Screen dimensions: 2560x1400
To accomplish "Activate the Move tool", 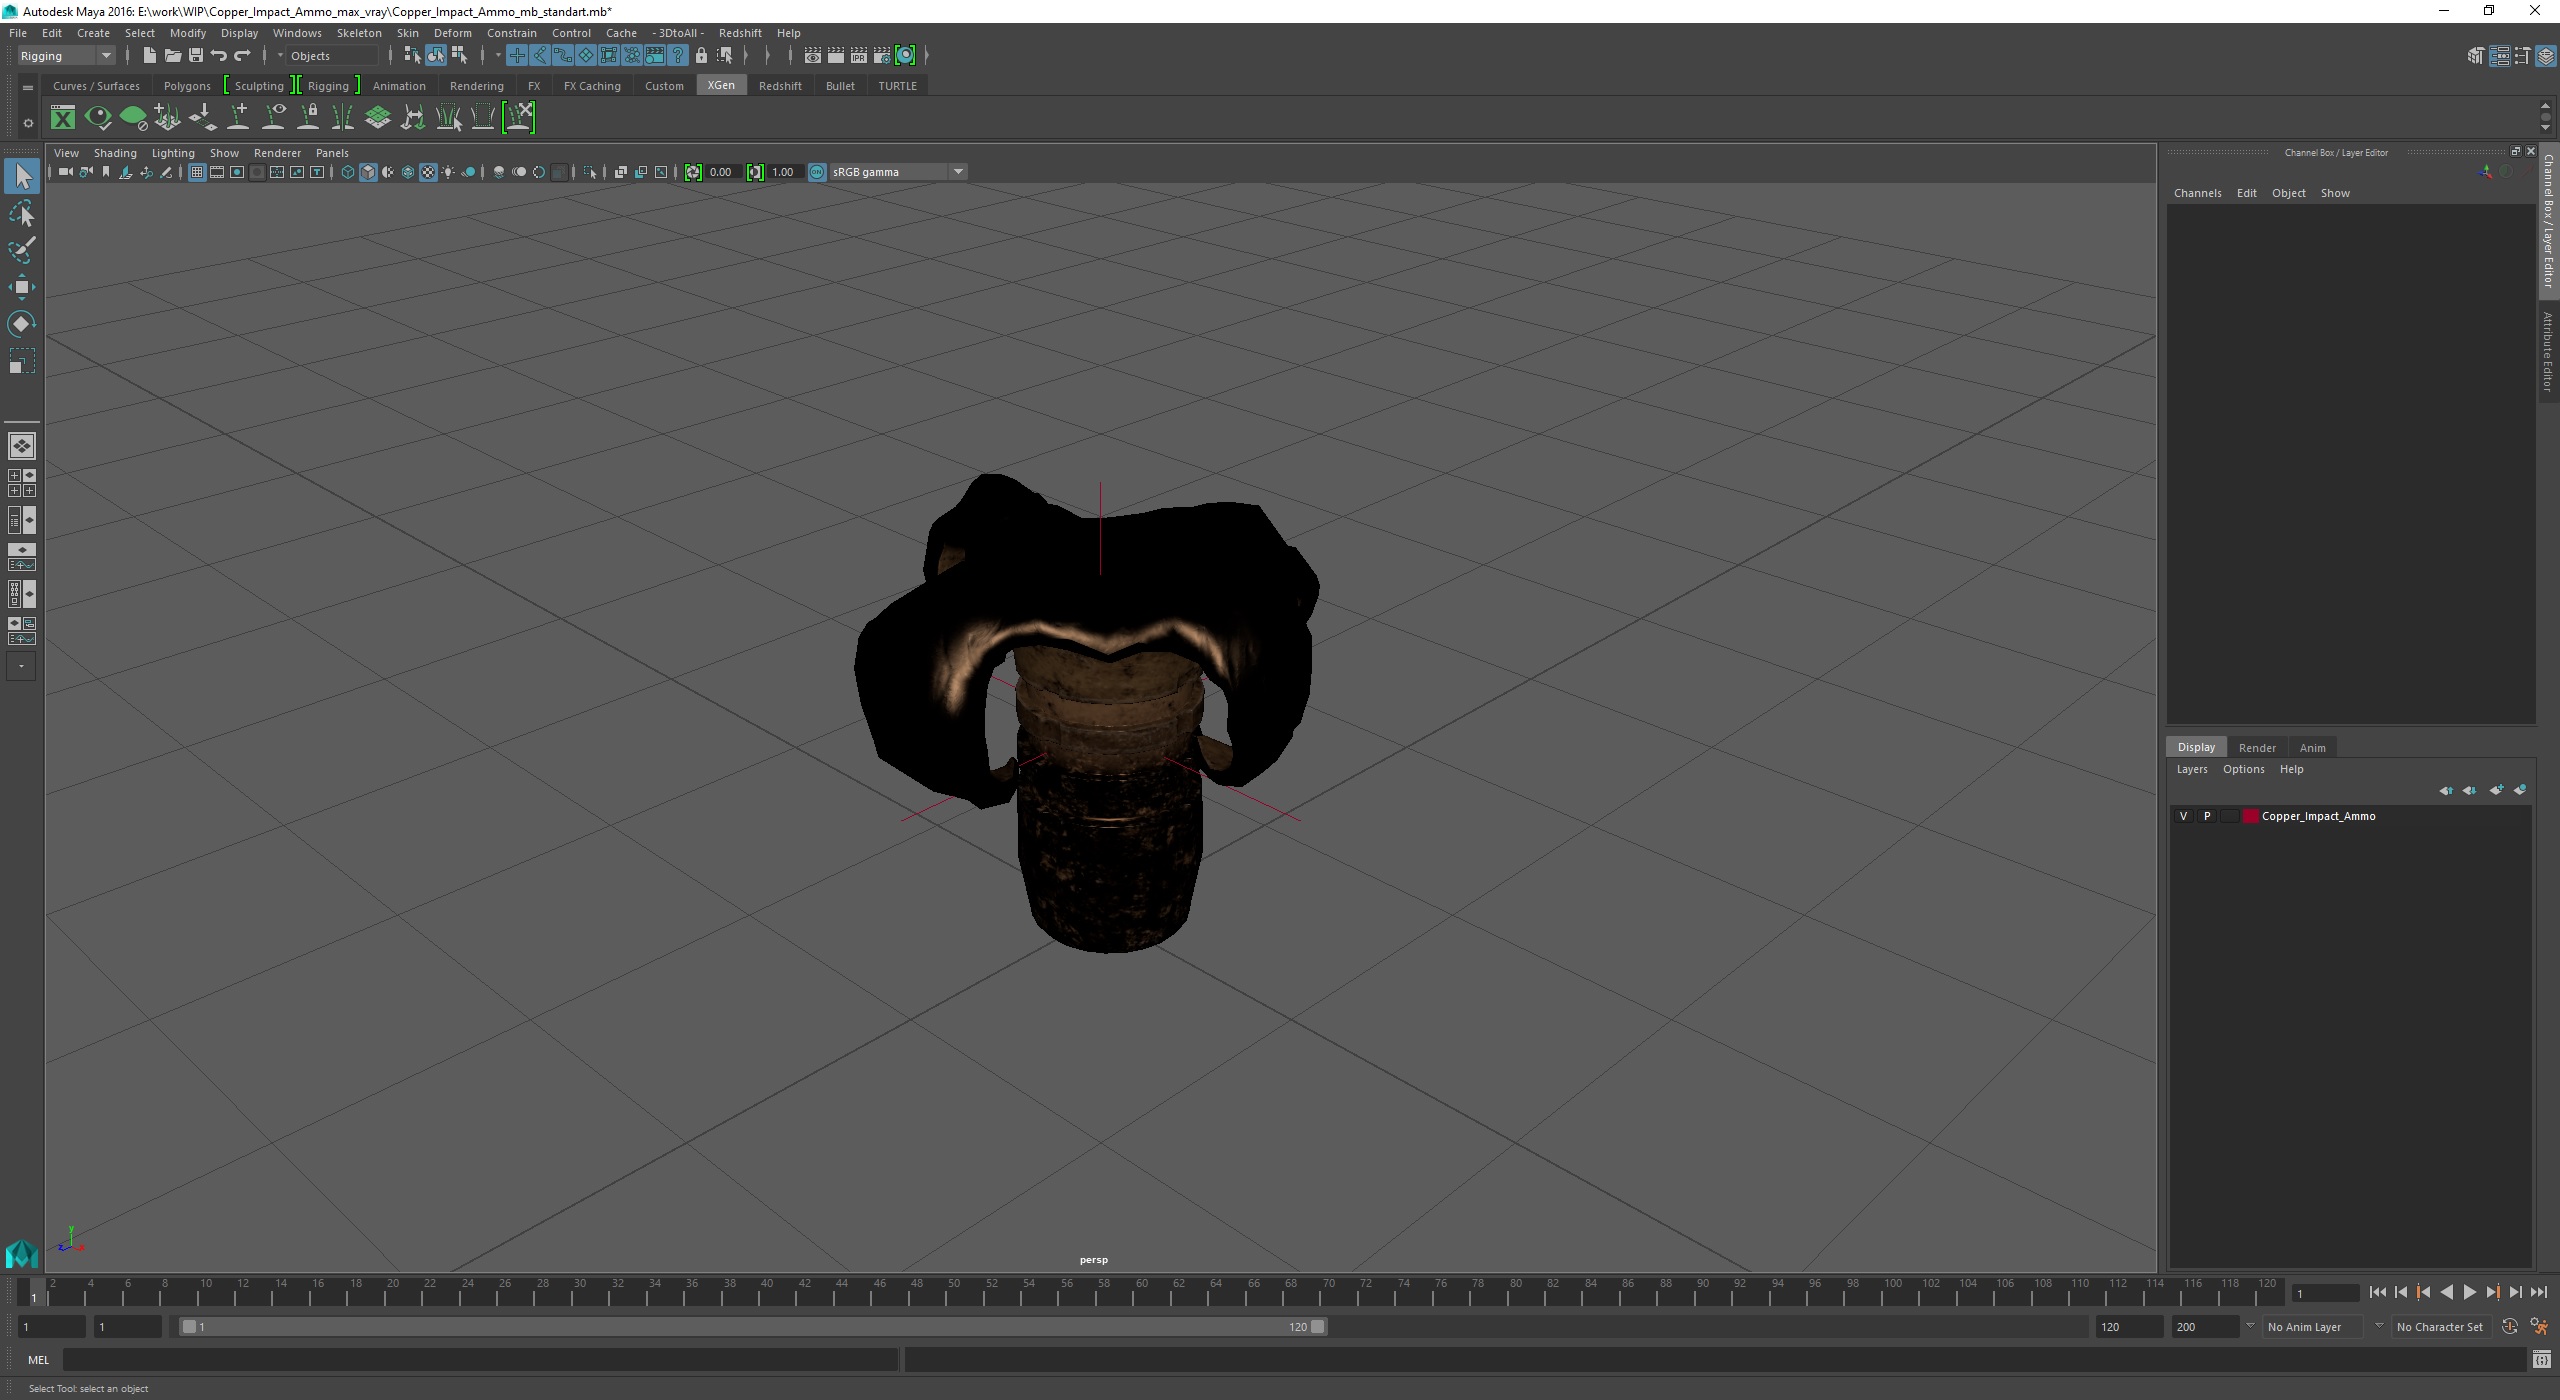I will [x=22, y=287].
